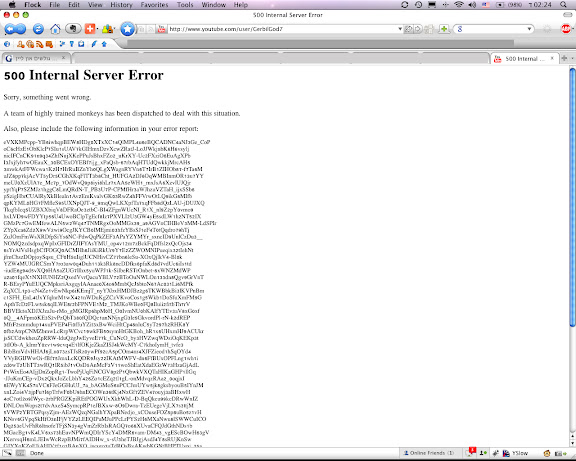Open the volume menu bar icon
Image resolution: width=576 pixels, height=461 pixels.
pyautogui.click(x=472, y=5)
